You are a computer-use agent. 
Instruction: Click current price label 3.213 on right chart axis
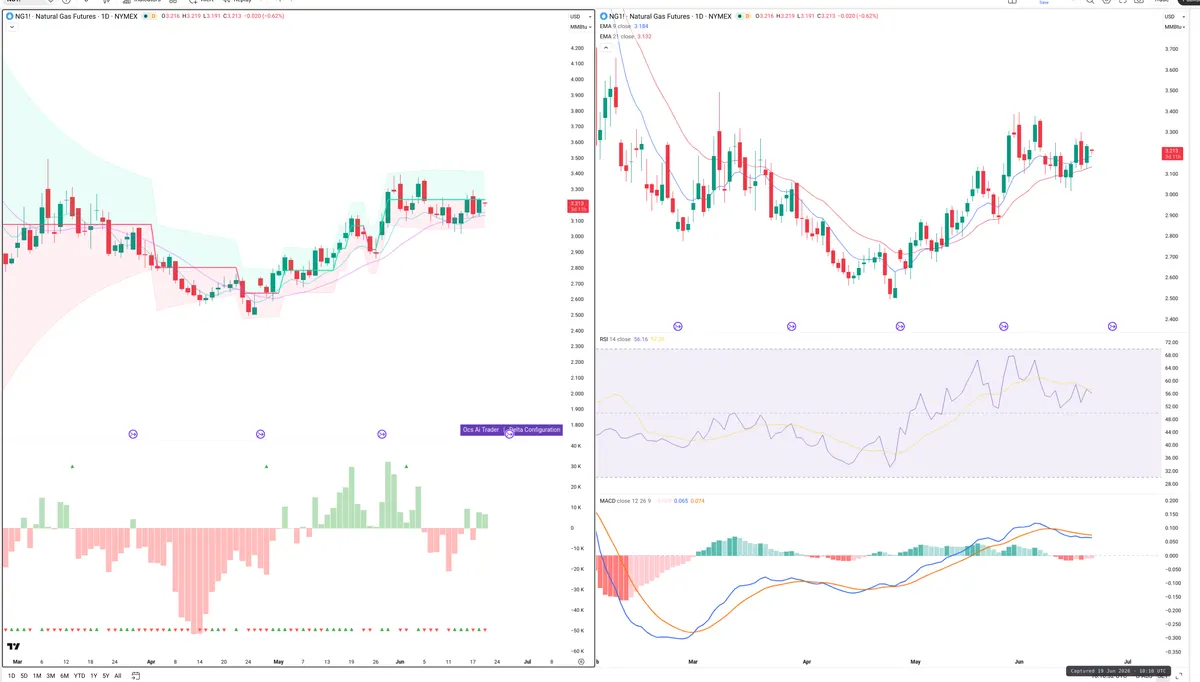pyautogui.click(x=1174, y=153)
